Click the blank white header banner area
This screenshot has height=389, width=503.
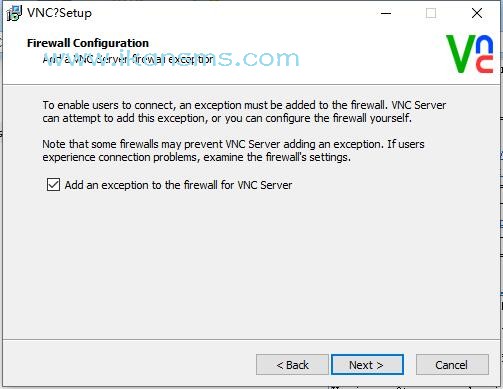coord(350,43)
